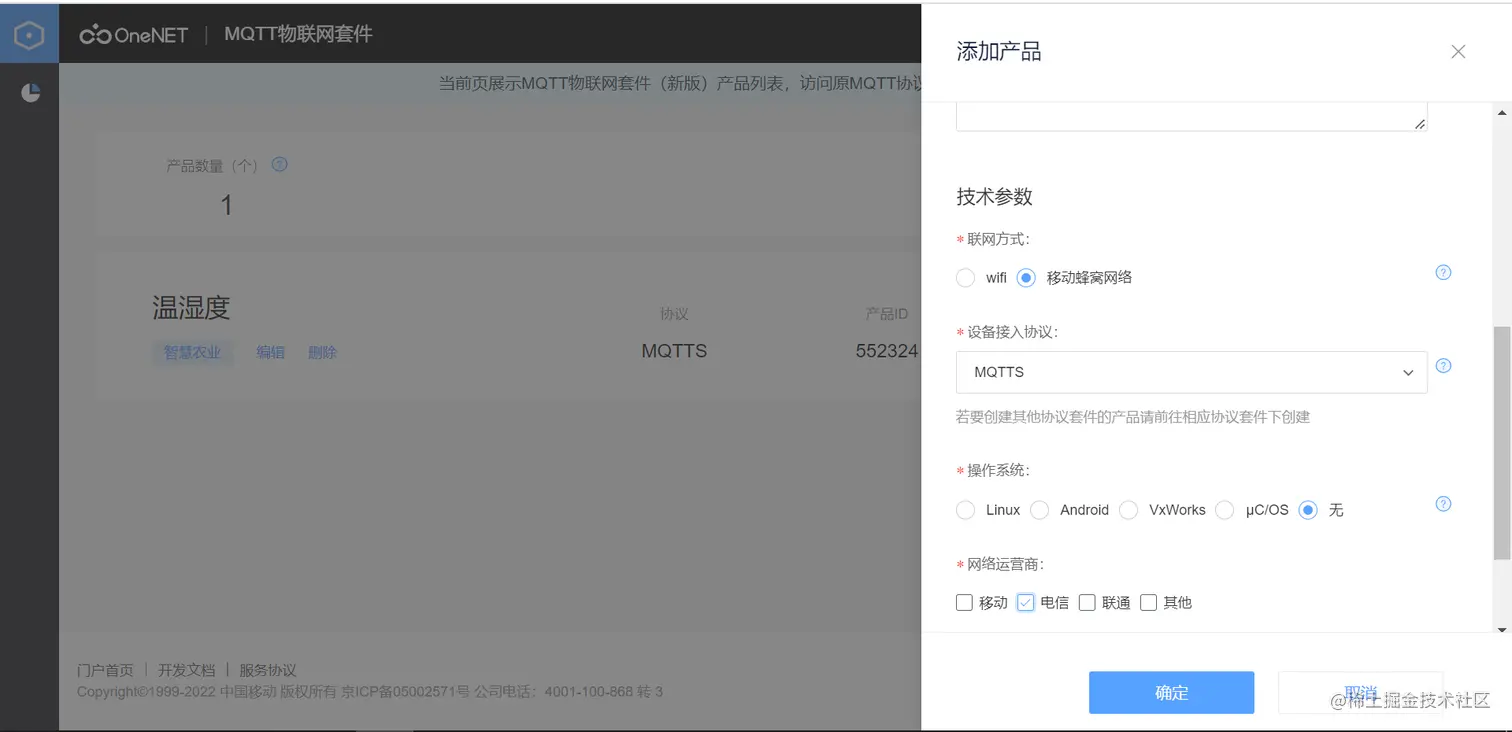The width and height of the screenshot is (1512, 732).
Task: Click product ID value 552324
Action: (888, 351)
